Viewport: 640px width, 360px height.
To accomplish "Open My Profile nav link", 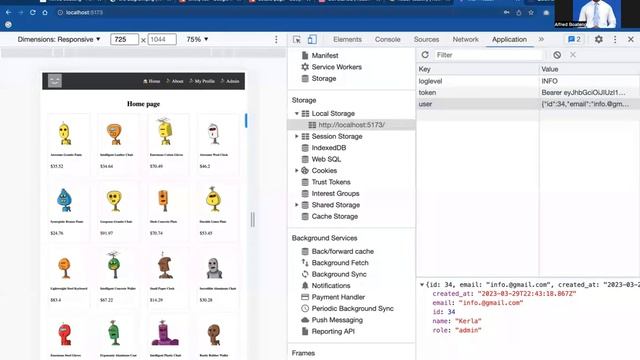I will [202, 81].
